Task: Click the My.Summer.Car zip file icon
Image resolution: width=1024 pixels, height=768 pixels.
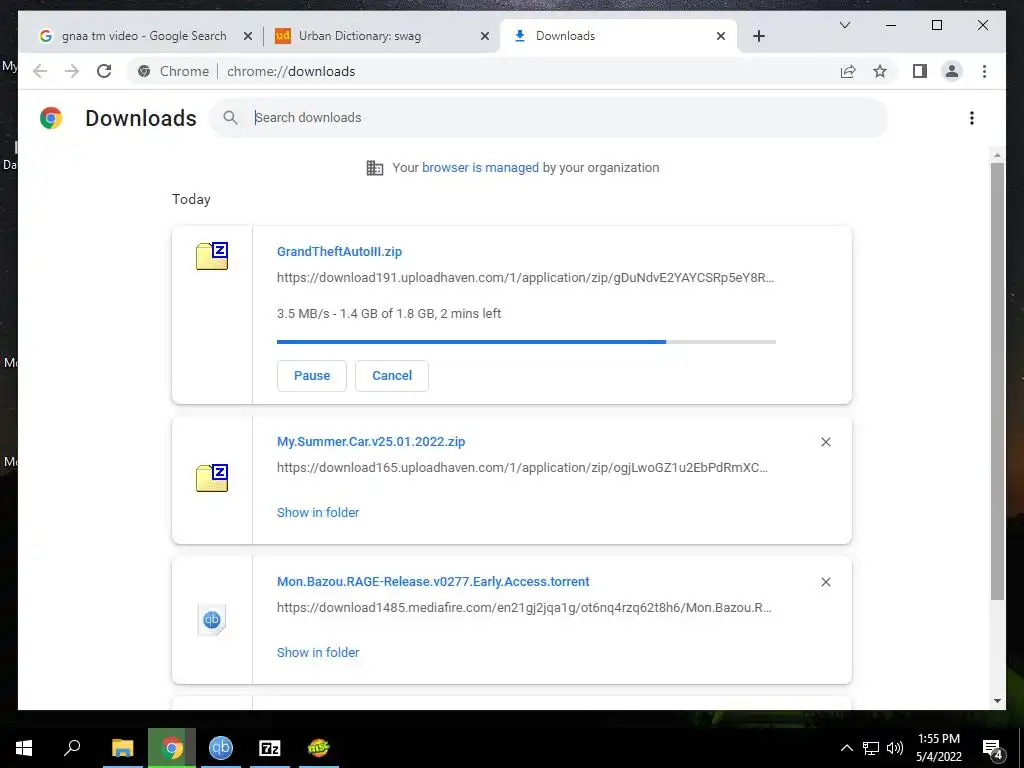Action: pyautogui.click(x=212, y=477)
